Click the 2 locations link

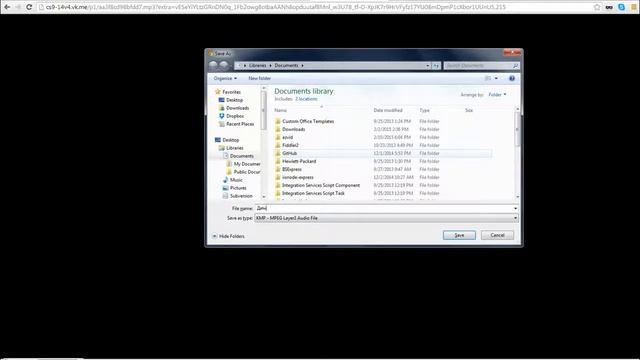306,99
